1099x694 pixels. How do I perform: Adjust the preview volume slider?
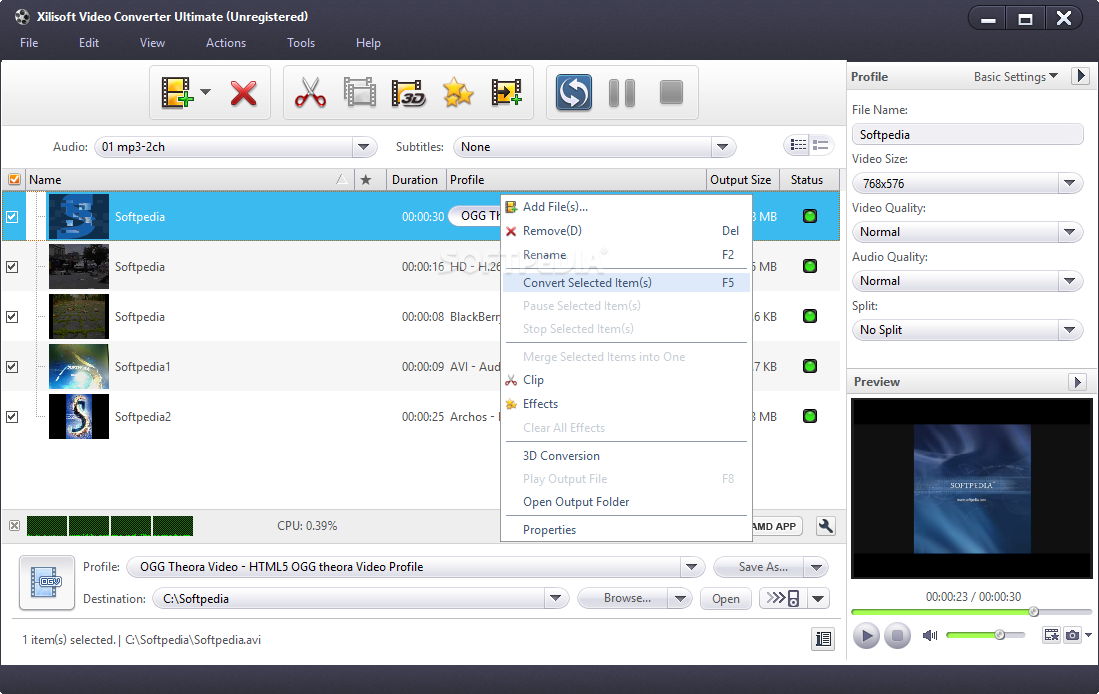click(985, 635)
